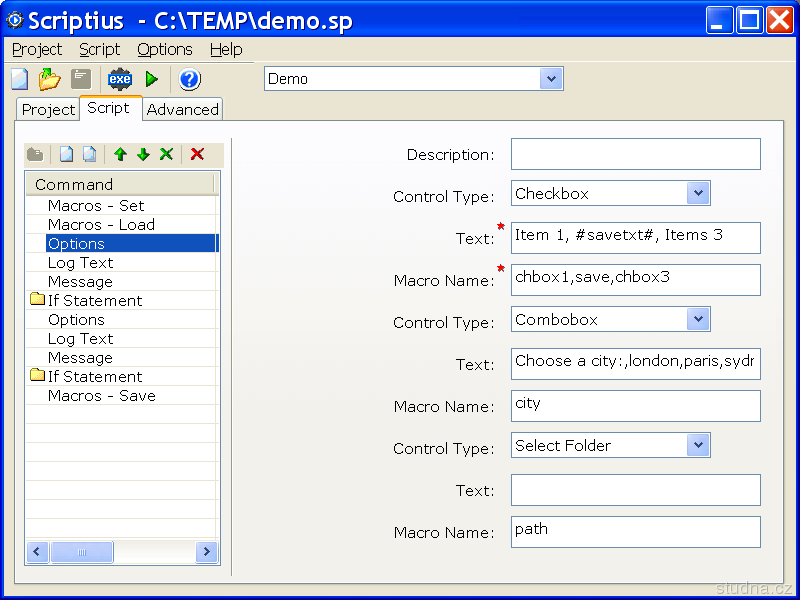Image resolution: width=800 pixels, height=600 pixels.
Task: Click the Open project folder icon
Action: [x=50, y=79]
